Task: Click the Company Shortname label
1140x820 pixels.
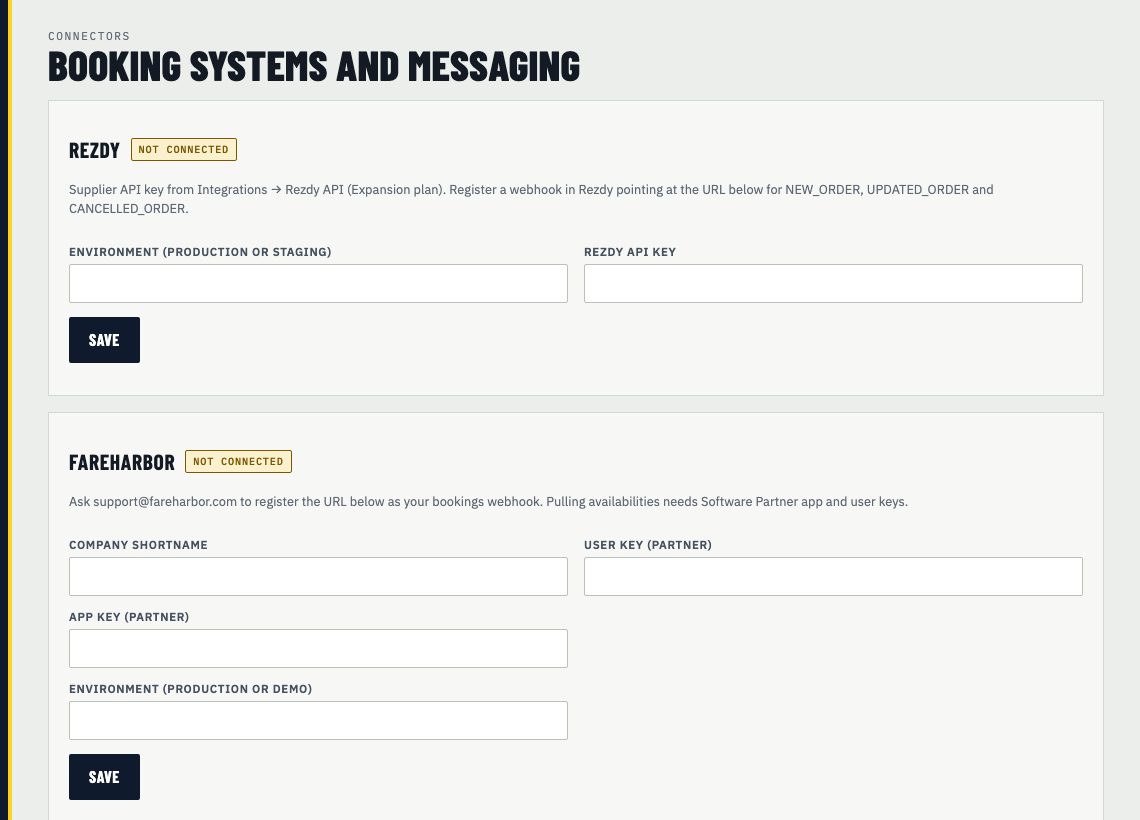Action: pyautogui.click(x=138, y=544)
